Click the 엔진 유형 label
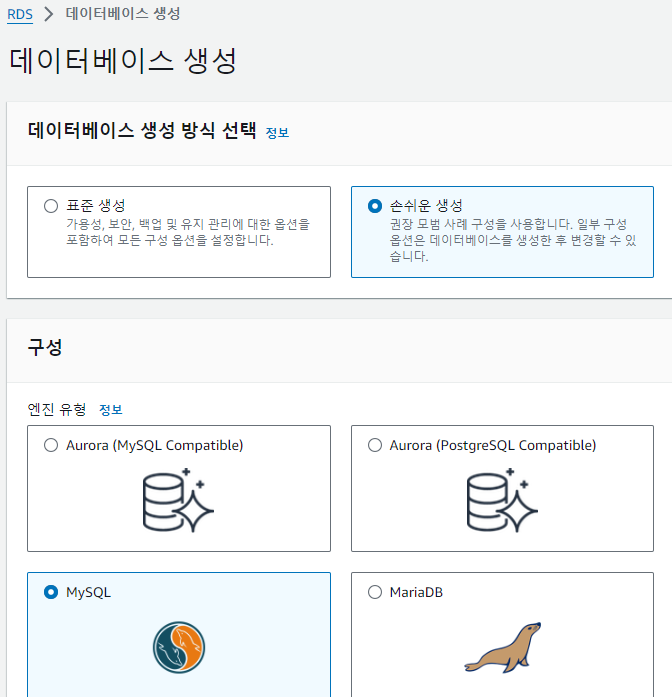Viewport: 672px width, 697px height. coord(56,409)
